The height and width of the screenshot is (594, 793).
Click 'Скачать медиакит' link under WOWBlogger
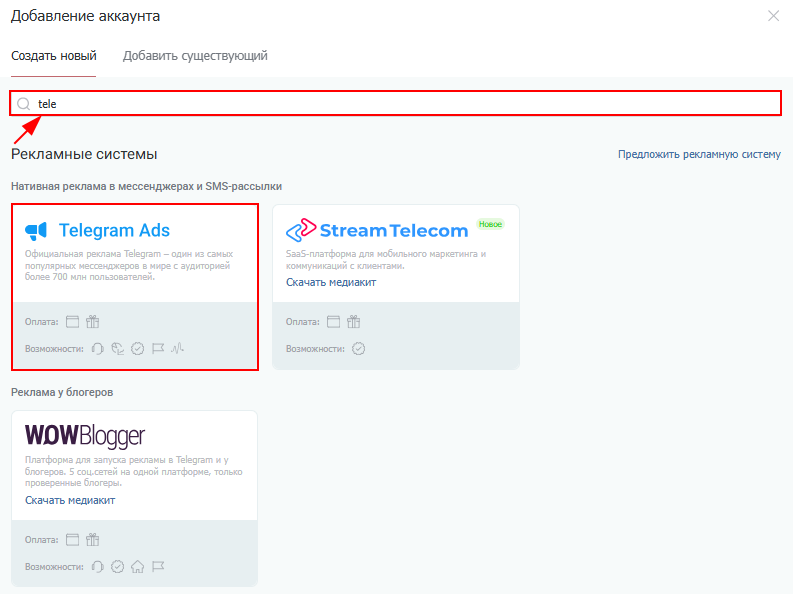point(70,500)
